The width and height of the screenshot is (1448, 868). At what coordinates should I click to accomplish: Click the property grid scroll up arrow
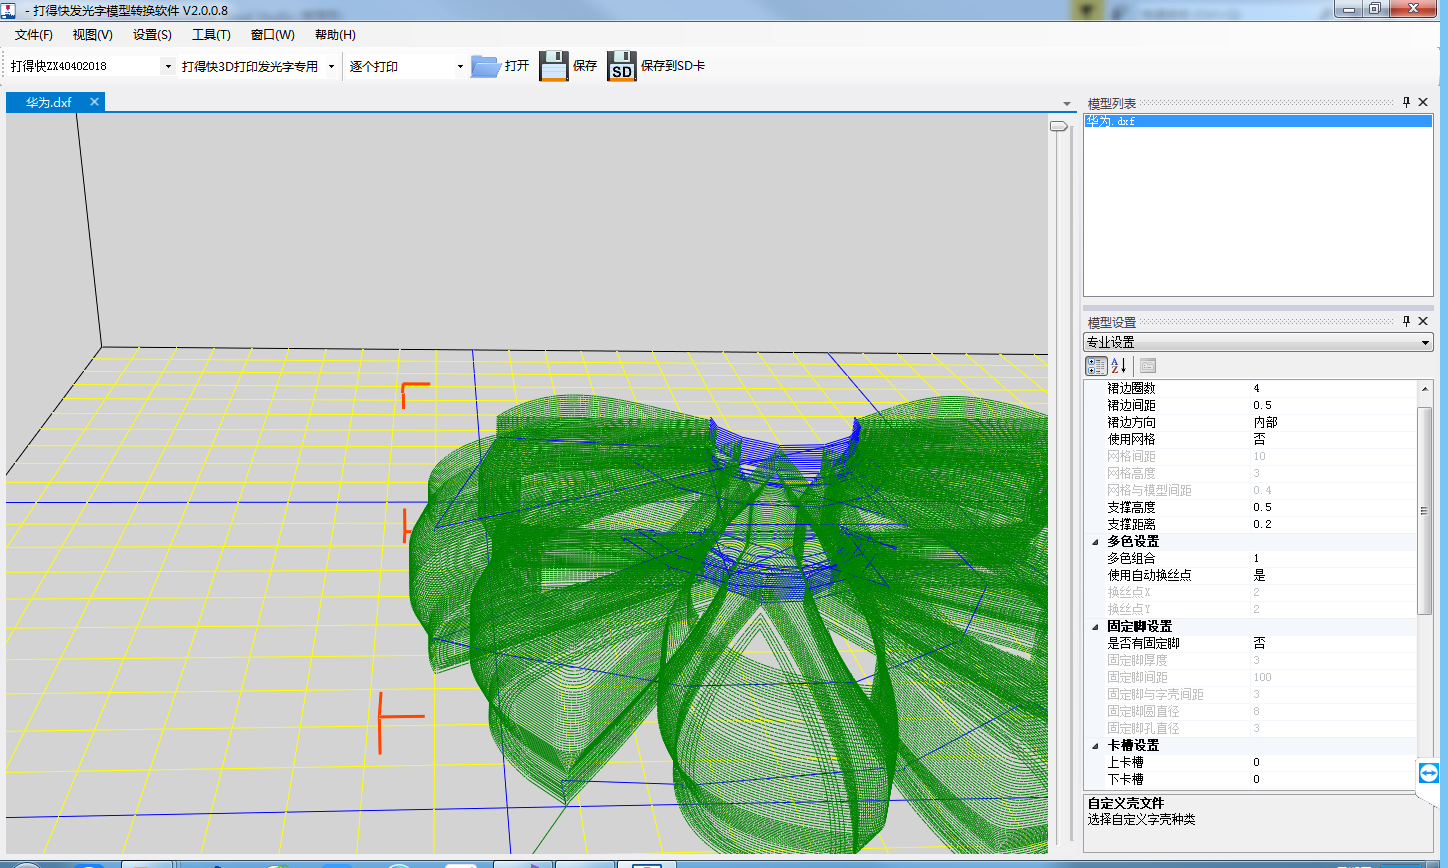tap(1425, 387)
